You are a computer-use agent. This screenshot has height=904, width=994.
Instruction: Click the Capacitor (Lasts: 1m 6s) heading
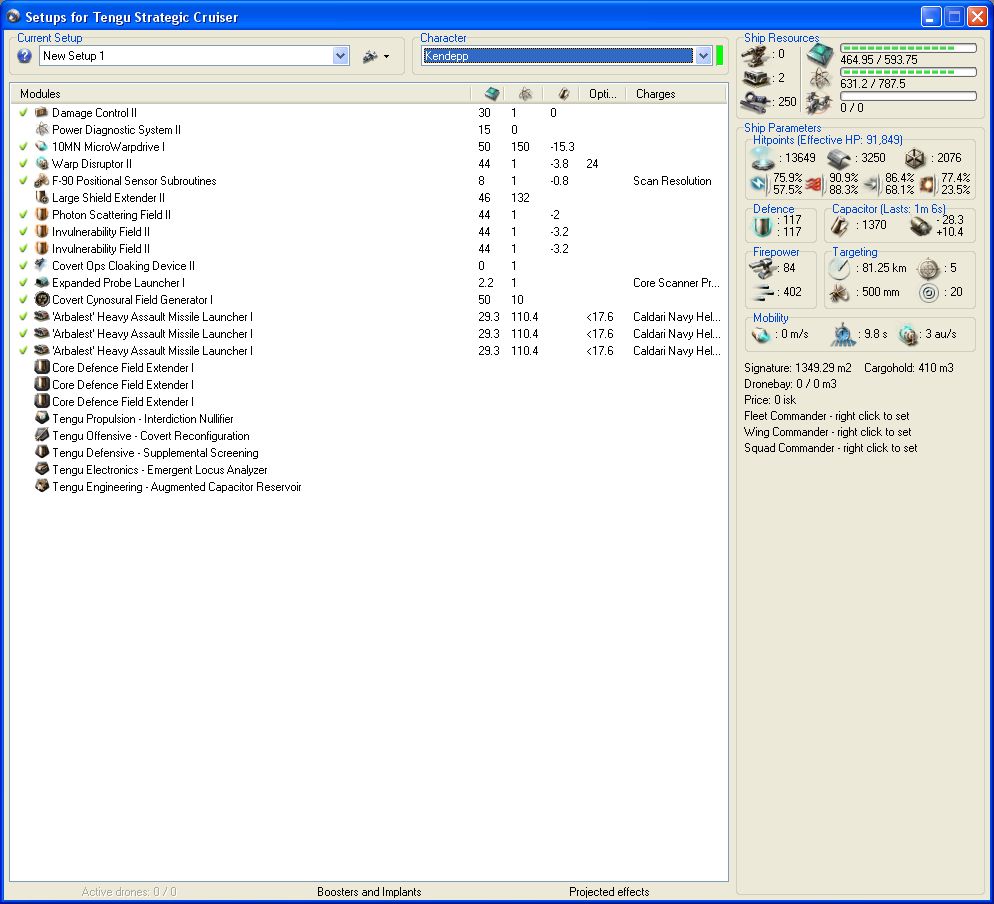[x=889, y=209]
